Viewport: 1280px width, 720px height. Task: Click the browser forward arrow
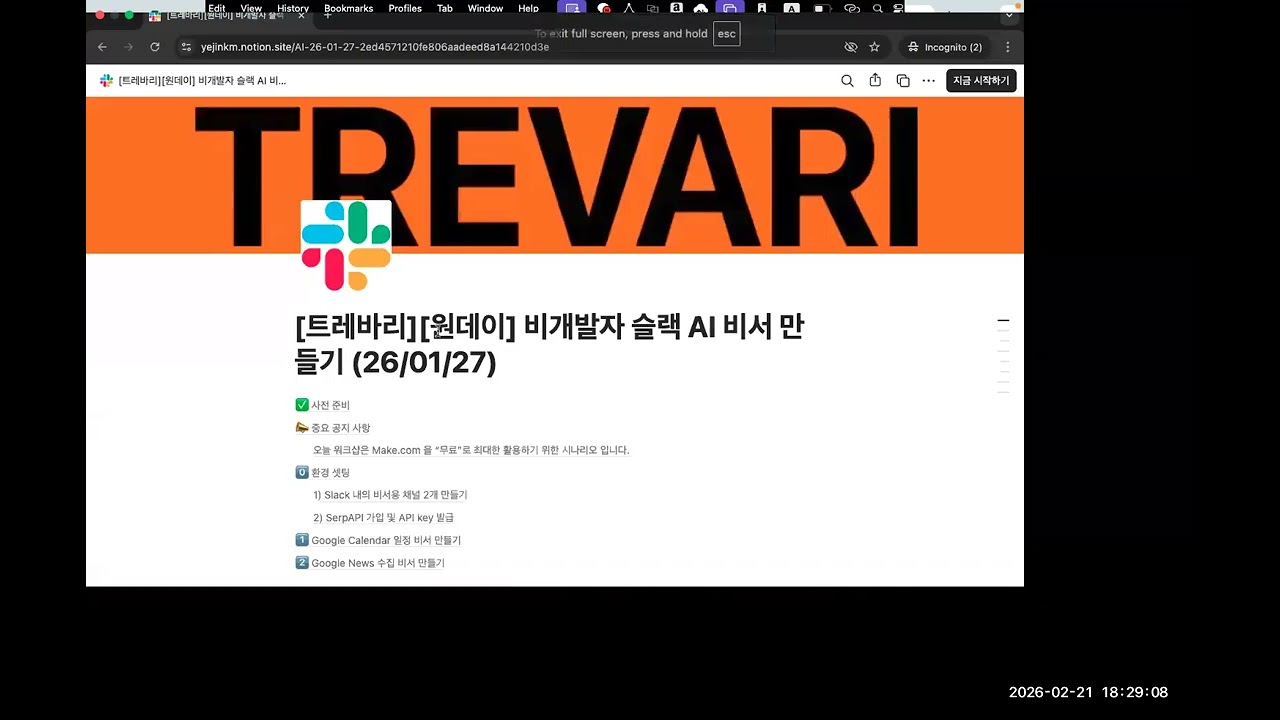[x=128, y=47]
